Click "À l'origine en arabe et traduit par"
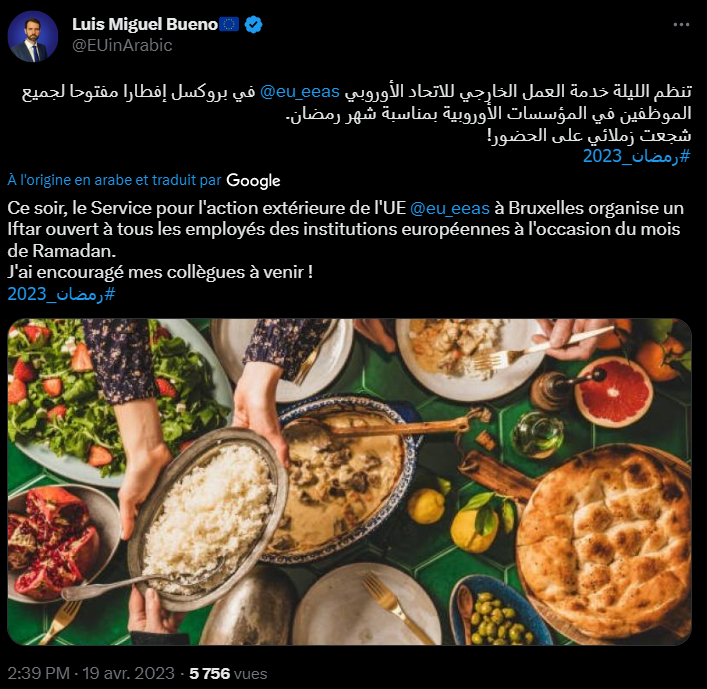Viewport: 707px width, 689px height. click(x=114, y=180)
